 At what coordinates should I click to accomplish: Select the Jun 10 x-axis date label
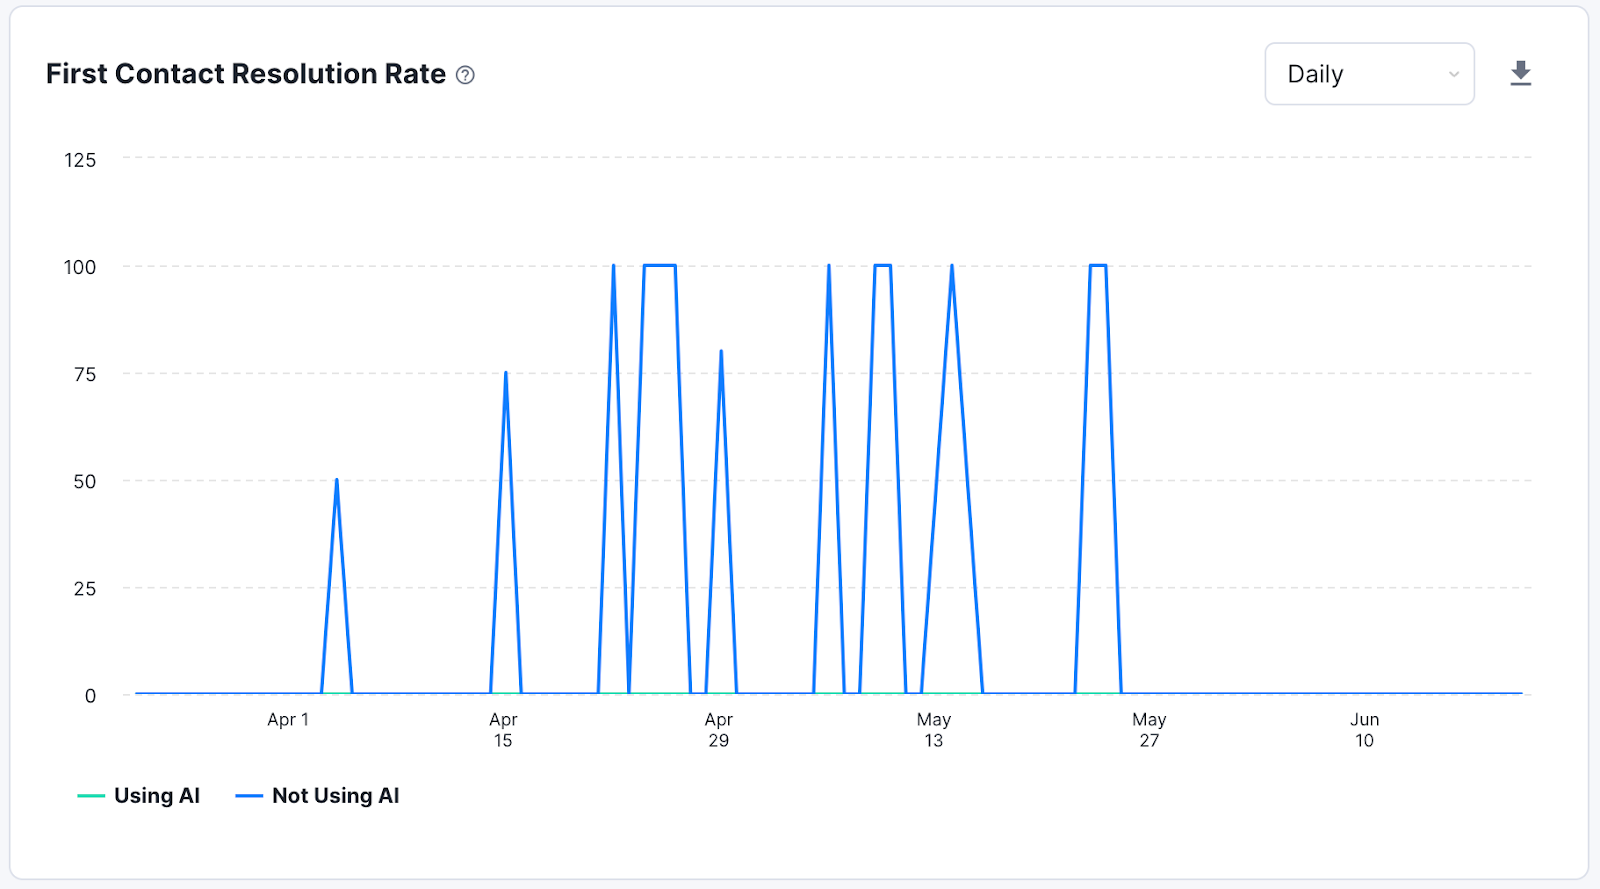click(x=1364, y=730)
